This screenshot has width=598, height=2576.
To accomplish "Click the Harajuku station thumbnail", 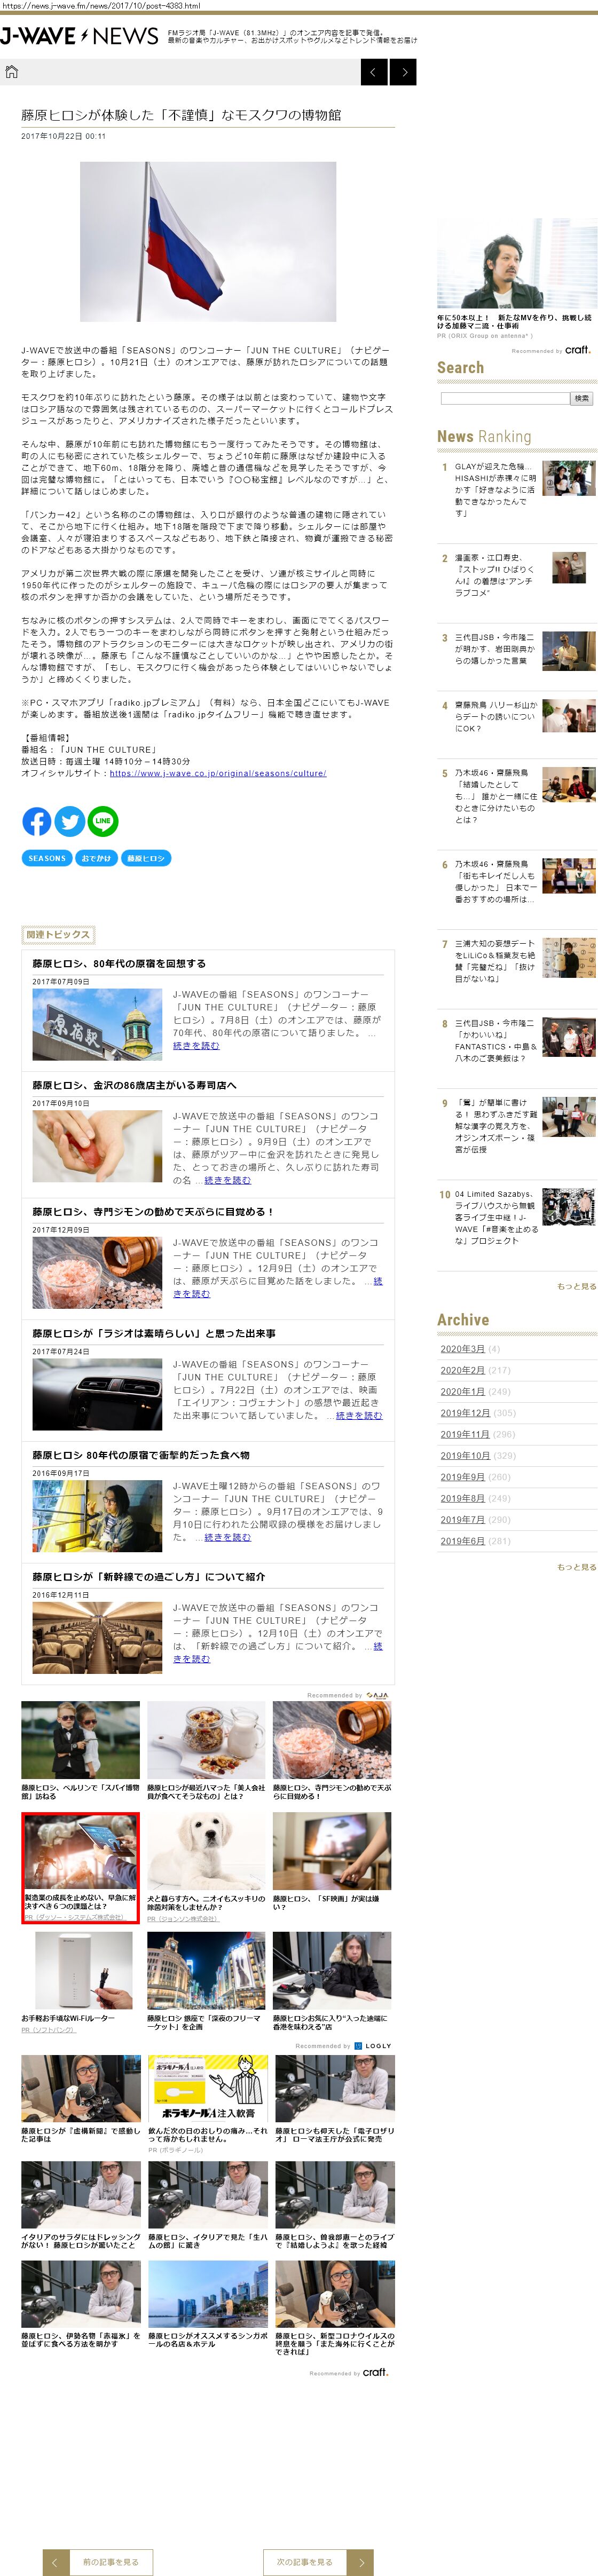I will click(x=97, y=1025).
